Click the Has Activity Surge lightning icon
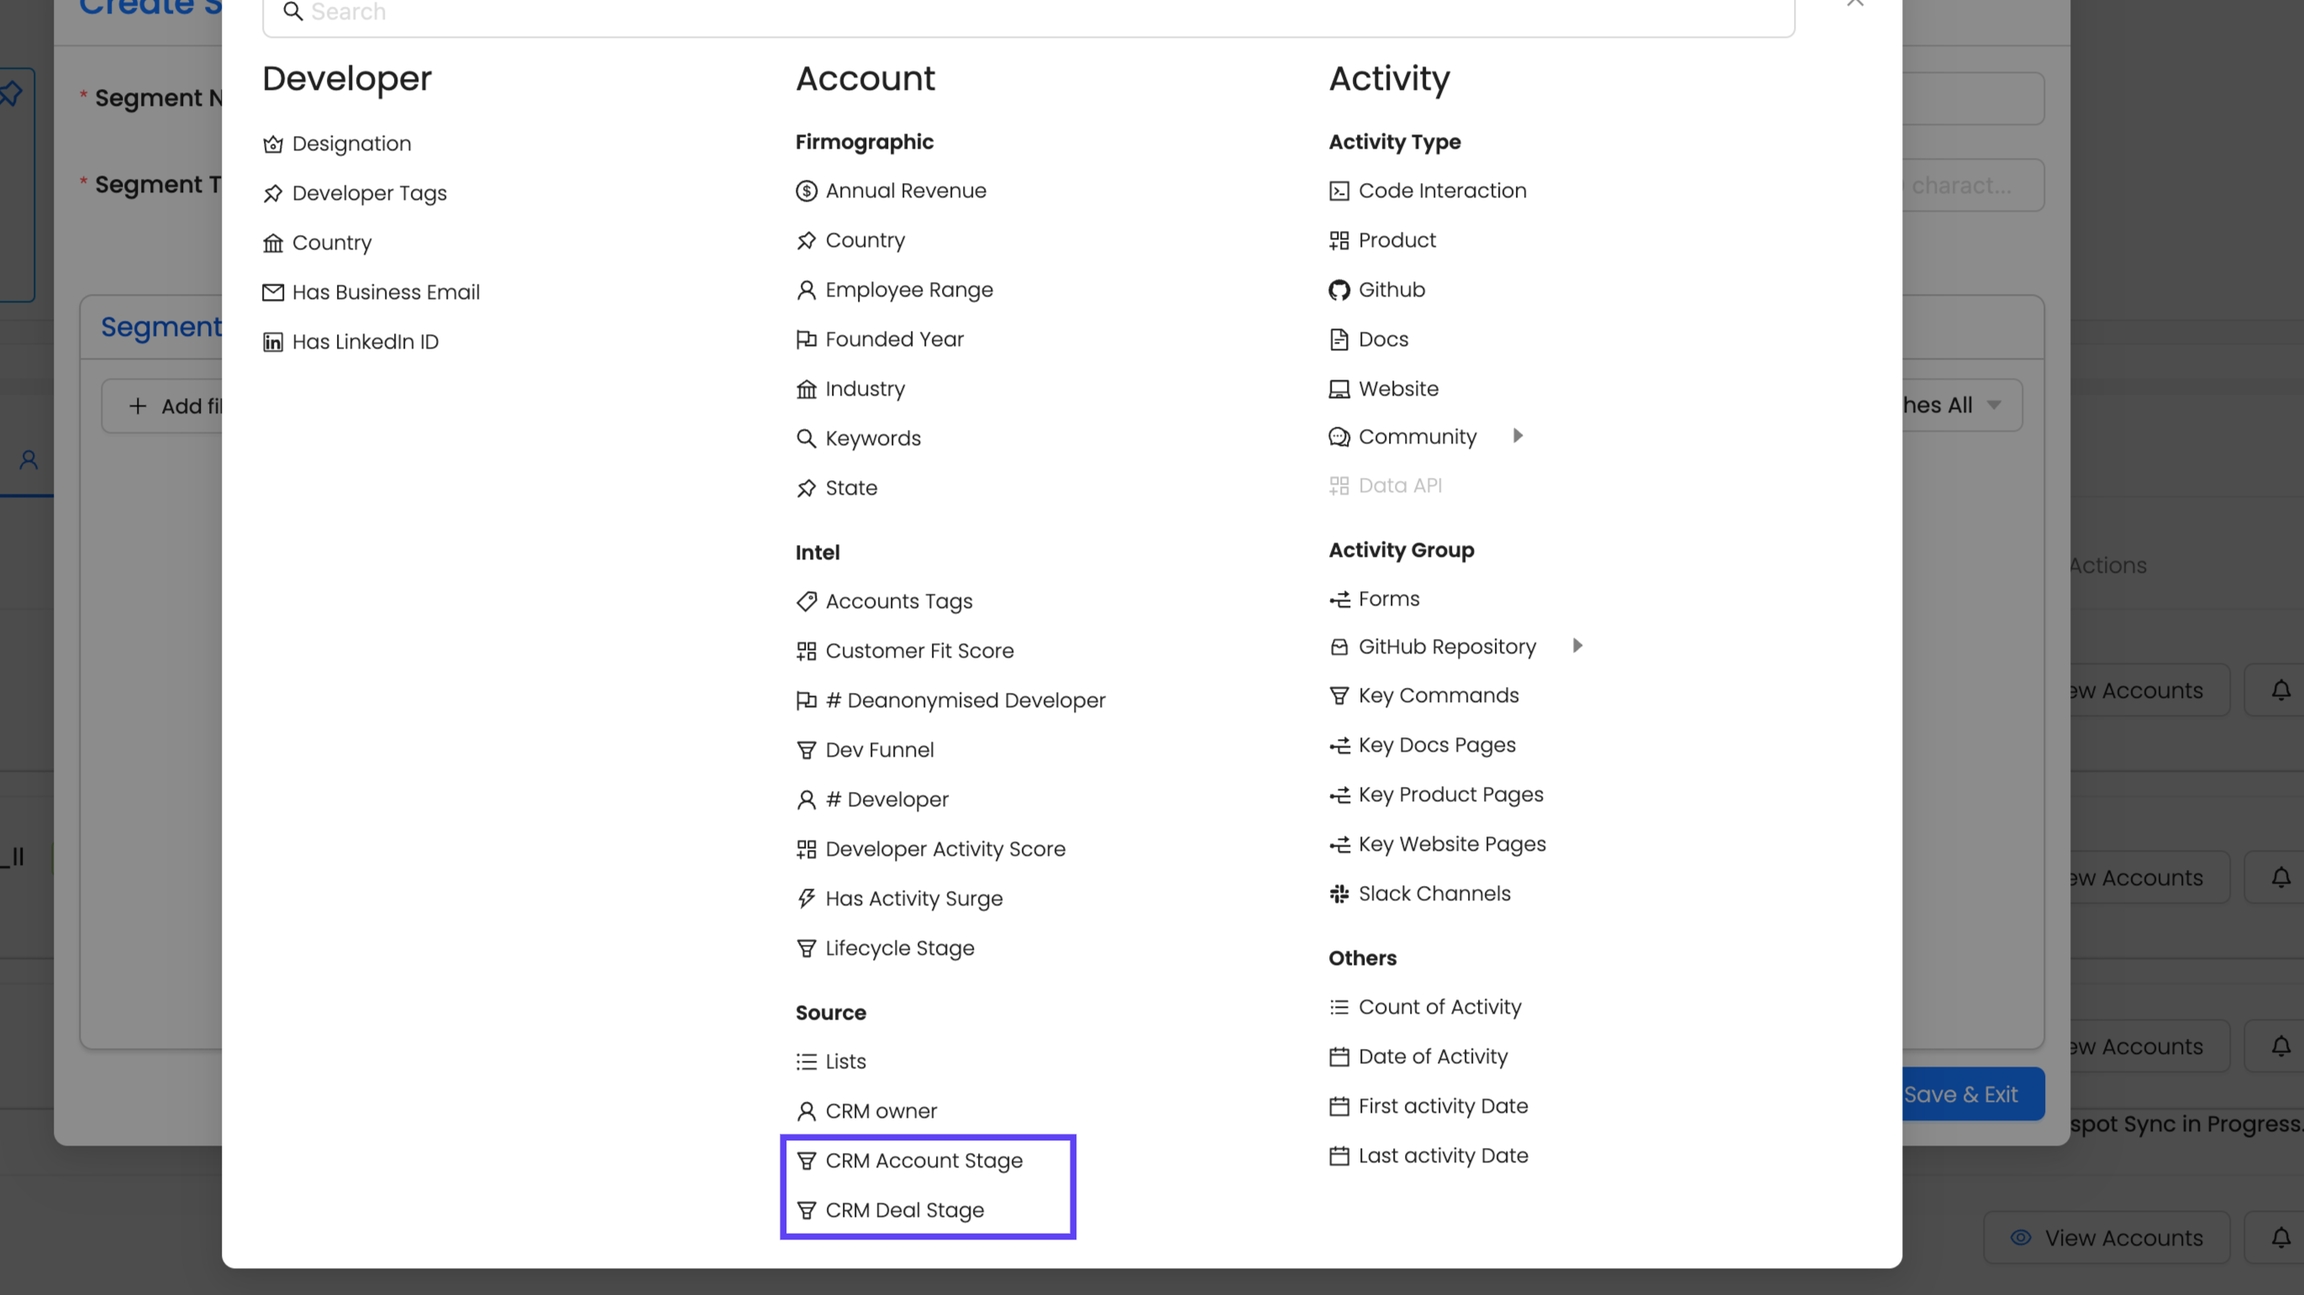Screen dimensions: 2304x1295 pos(806,899)
